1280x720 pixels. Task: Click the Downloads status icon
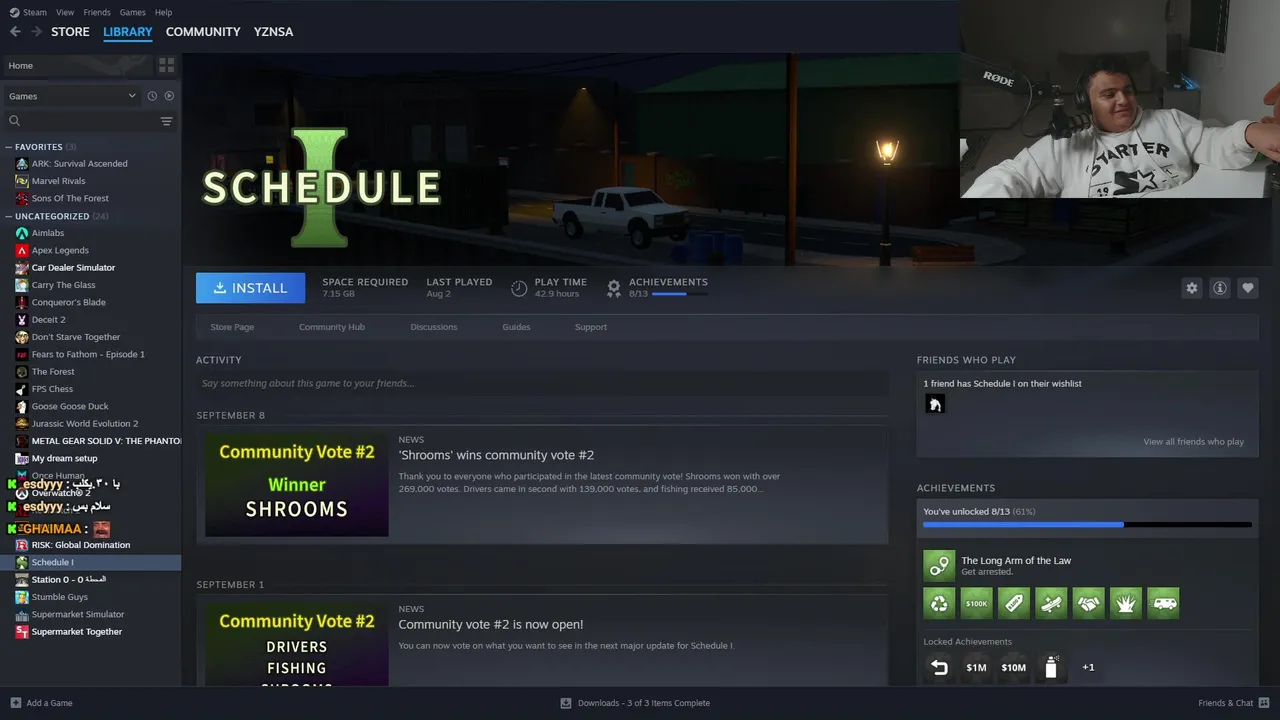tap(566, 703)
